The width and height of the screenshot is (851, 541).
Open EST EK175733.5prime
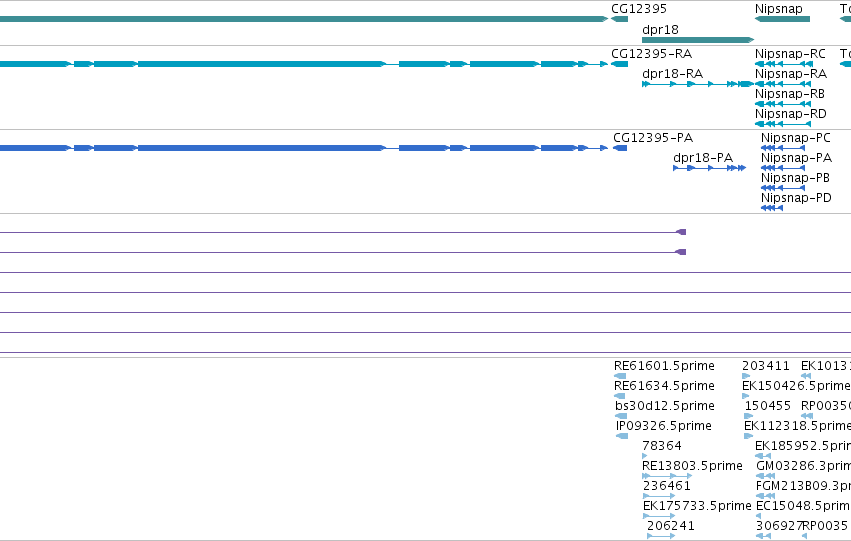[x=697, y=506]
